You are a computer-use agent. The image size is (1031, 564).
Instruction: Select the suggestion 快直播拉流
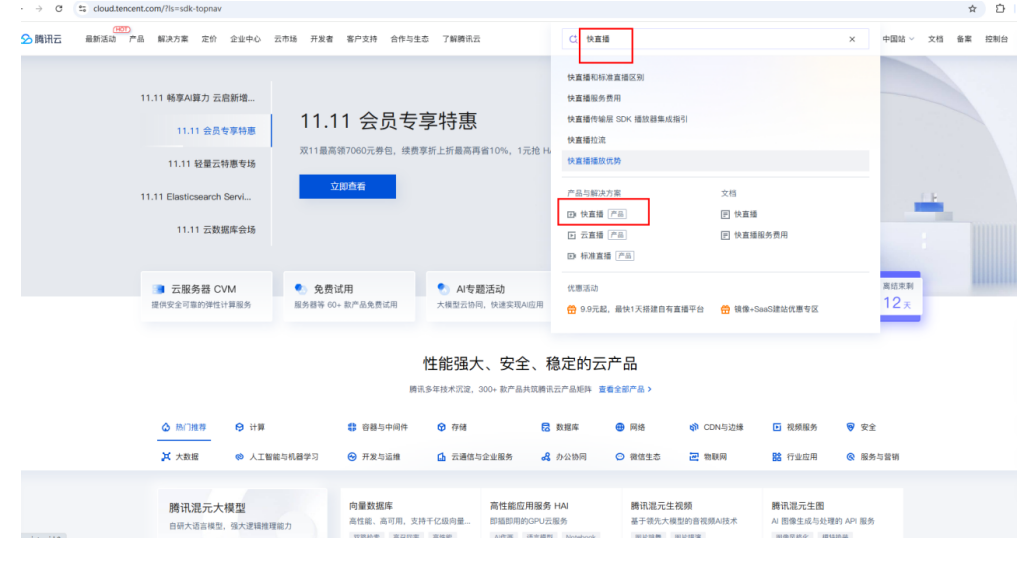pos(587,140)
